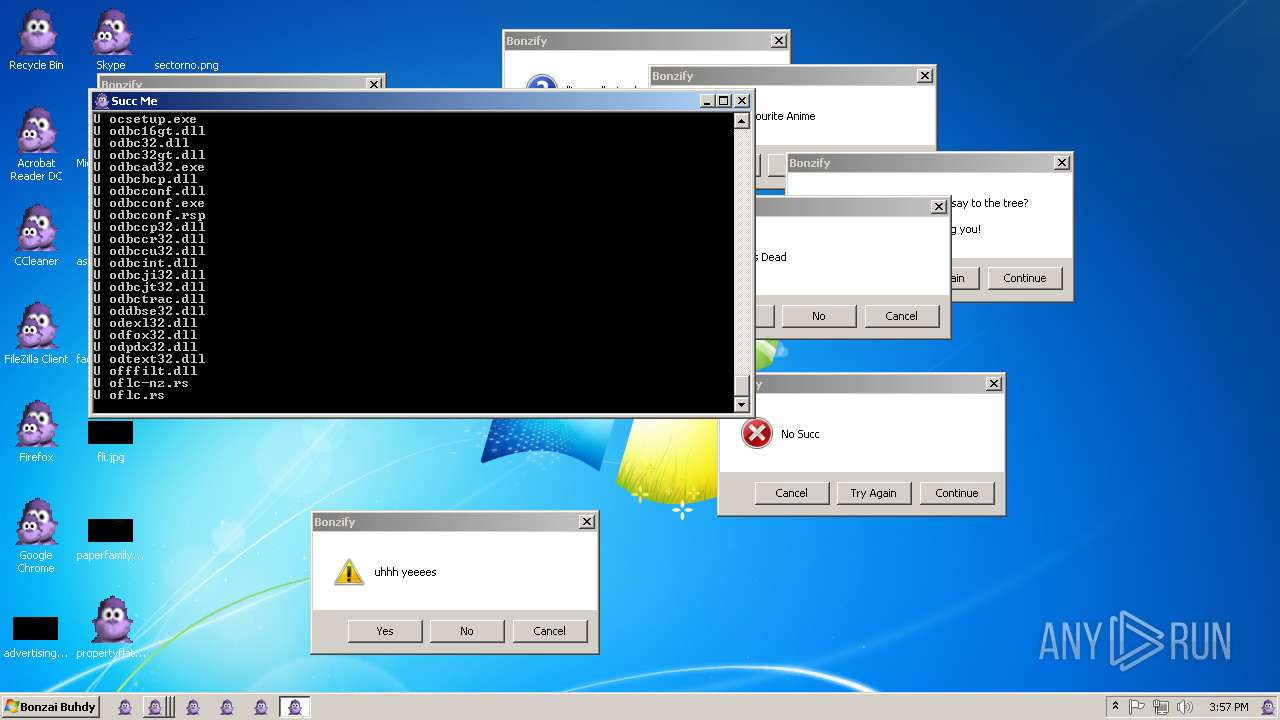Minimize the Succ Me console window
This screenshot has height=720, width=1280.
click(707, 101)
